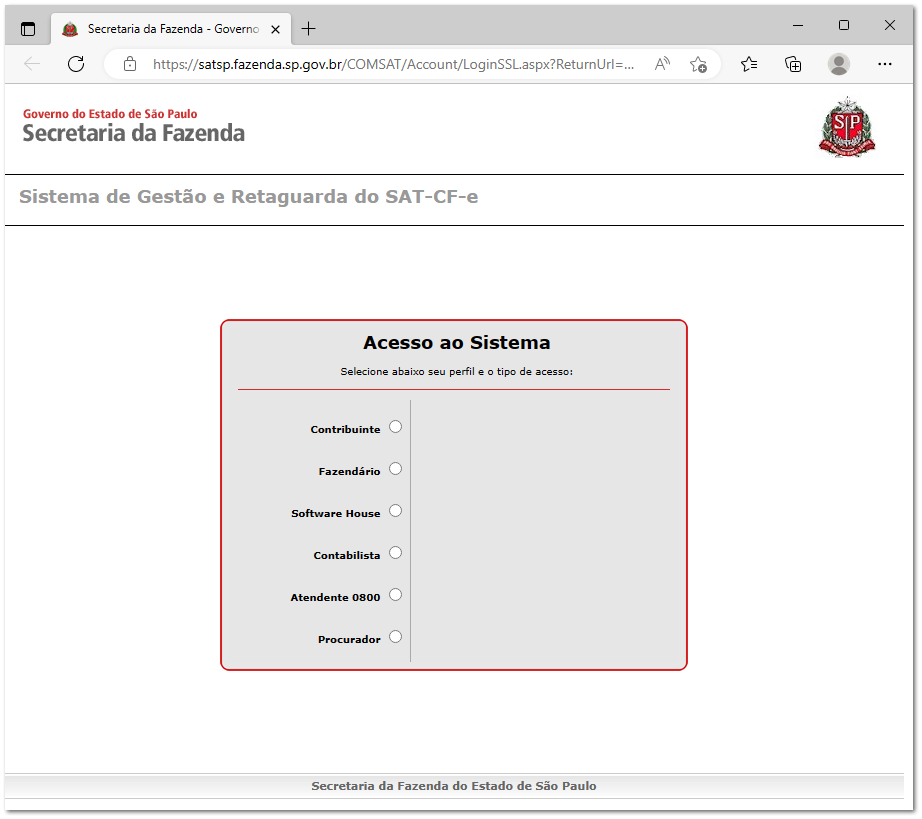Select the Procurador profile
Image resolution: width=922 pixels, height=819 pixels.
coord(395,636)
